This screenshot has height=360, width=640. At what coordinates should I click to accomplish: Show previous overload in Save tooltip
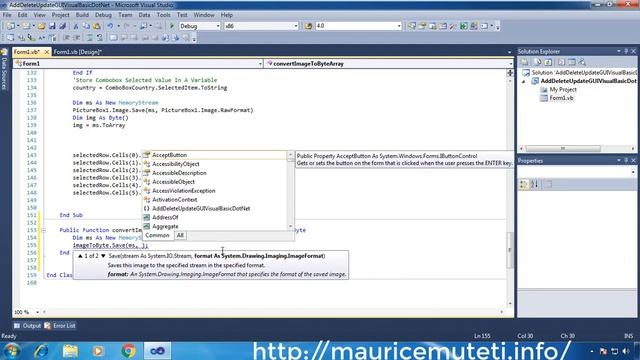(80, 256)
